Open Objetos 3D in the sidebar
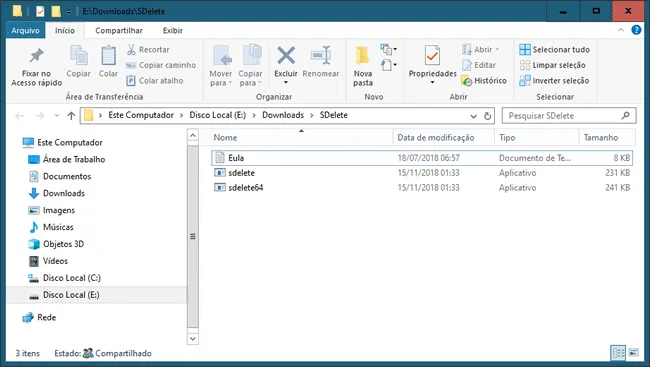This screenshot has height=367, width=650. pos(56,244)
